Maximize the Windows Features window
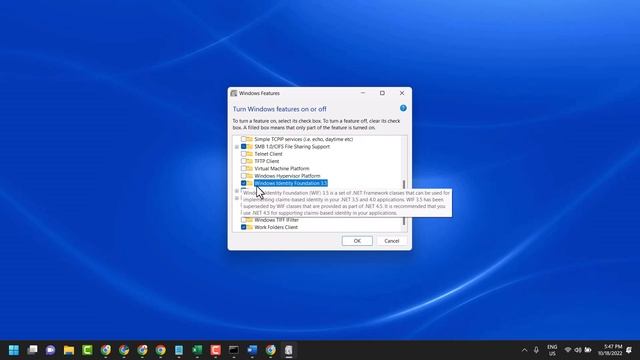 (x=382, y=93)
